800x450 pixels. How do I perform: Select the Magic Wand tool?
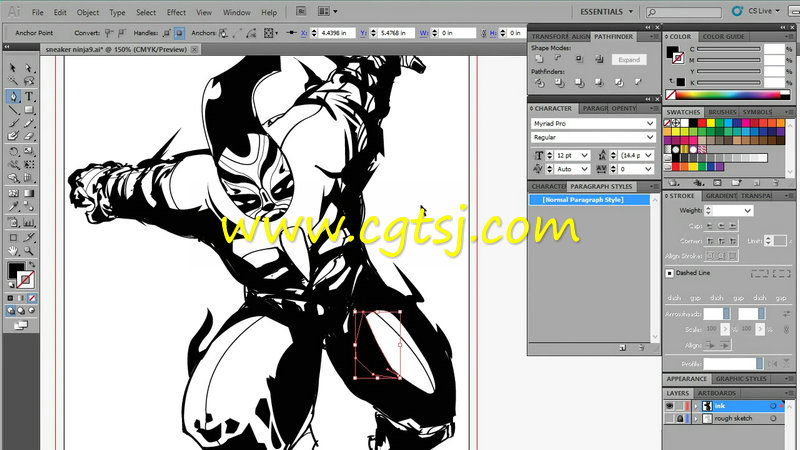13,82
